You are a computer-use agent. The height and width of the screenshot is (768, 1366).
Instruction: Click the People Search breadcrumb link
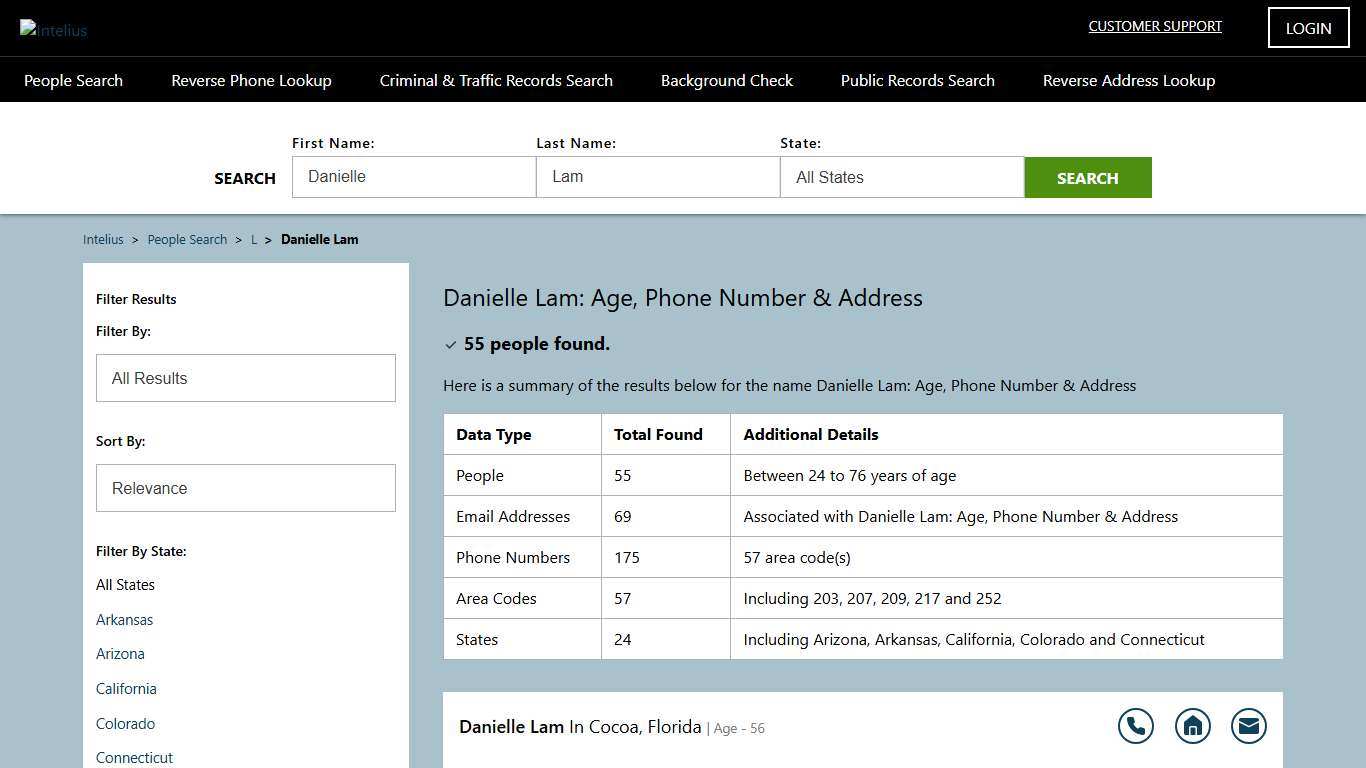[x=187, y=239]
